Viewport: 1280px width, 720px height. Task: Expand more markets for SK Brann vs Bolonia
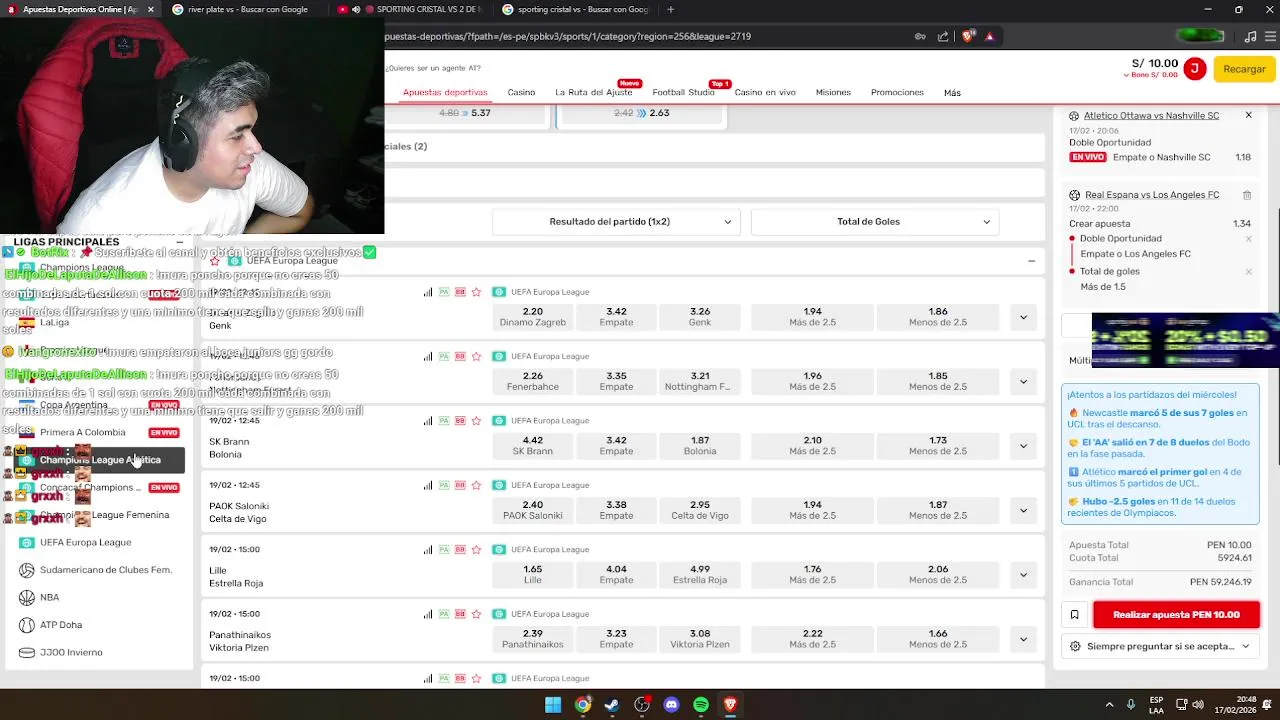pos(1023,446)
